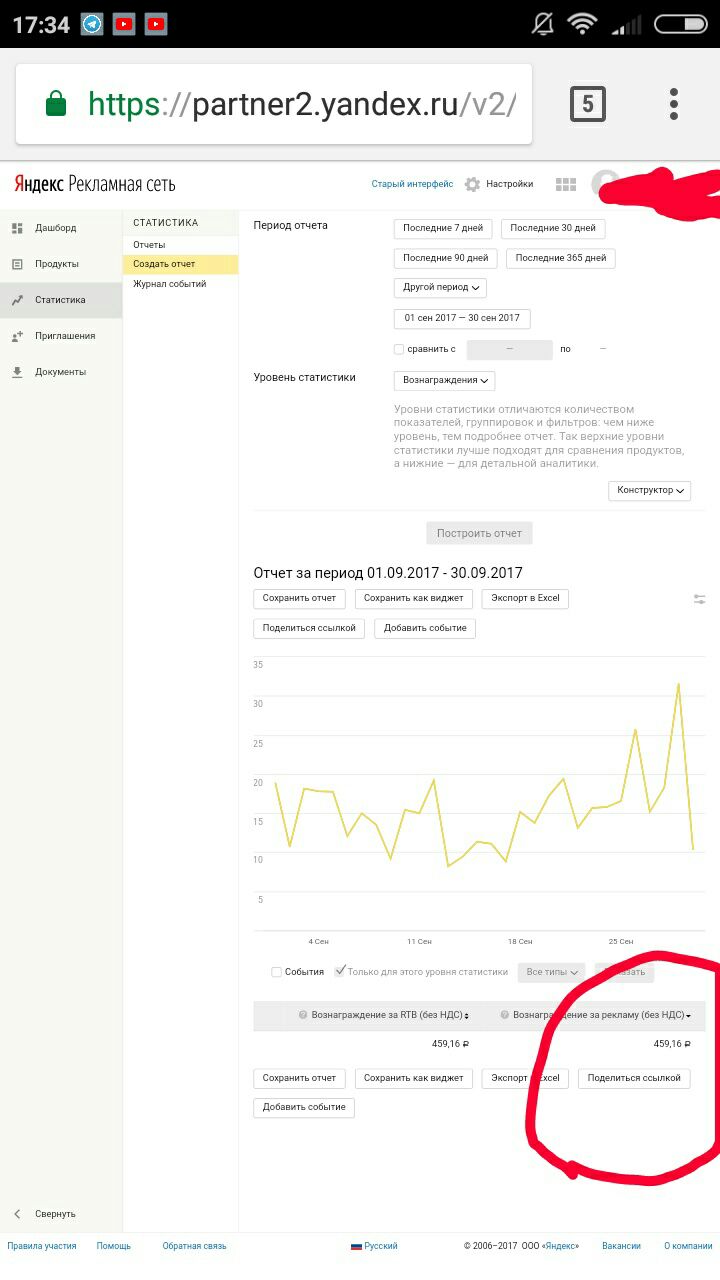Open the browser tab switcher showing 5
720x1280 pixels.
tap(588, 104)
